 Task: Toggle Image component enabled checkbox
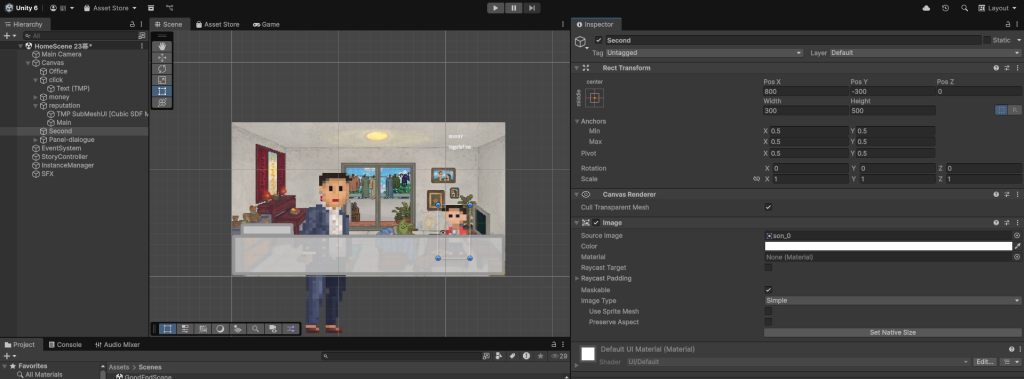[x=596, y=222]
